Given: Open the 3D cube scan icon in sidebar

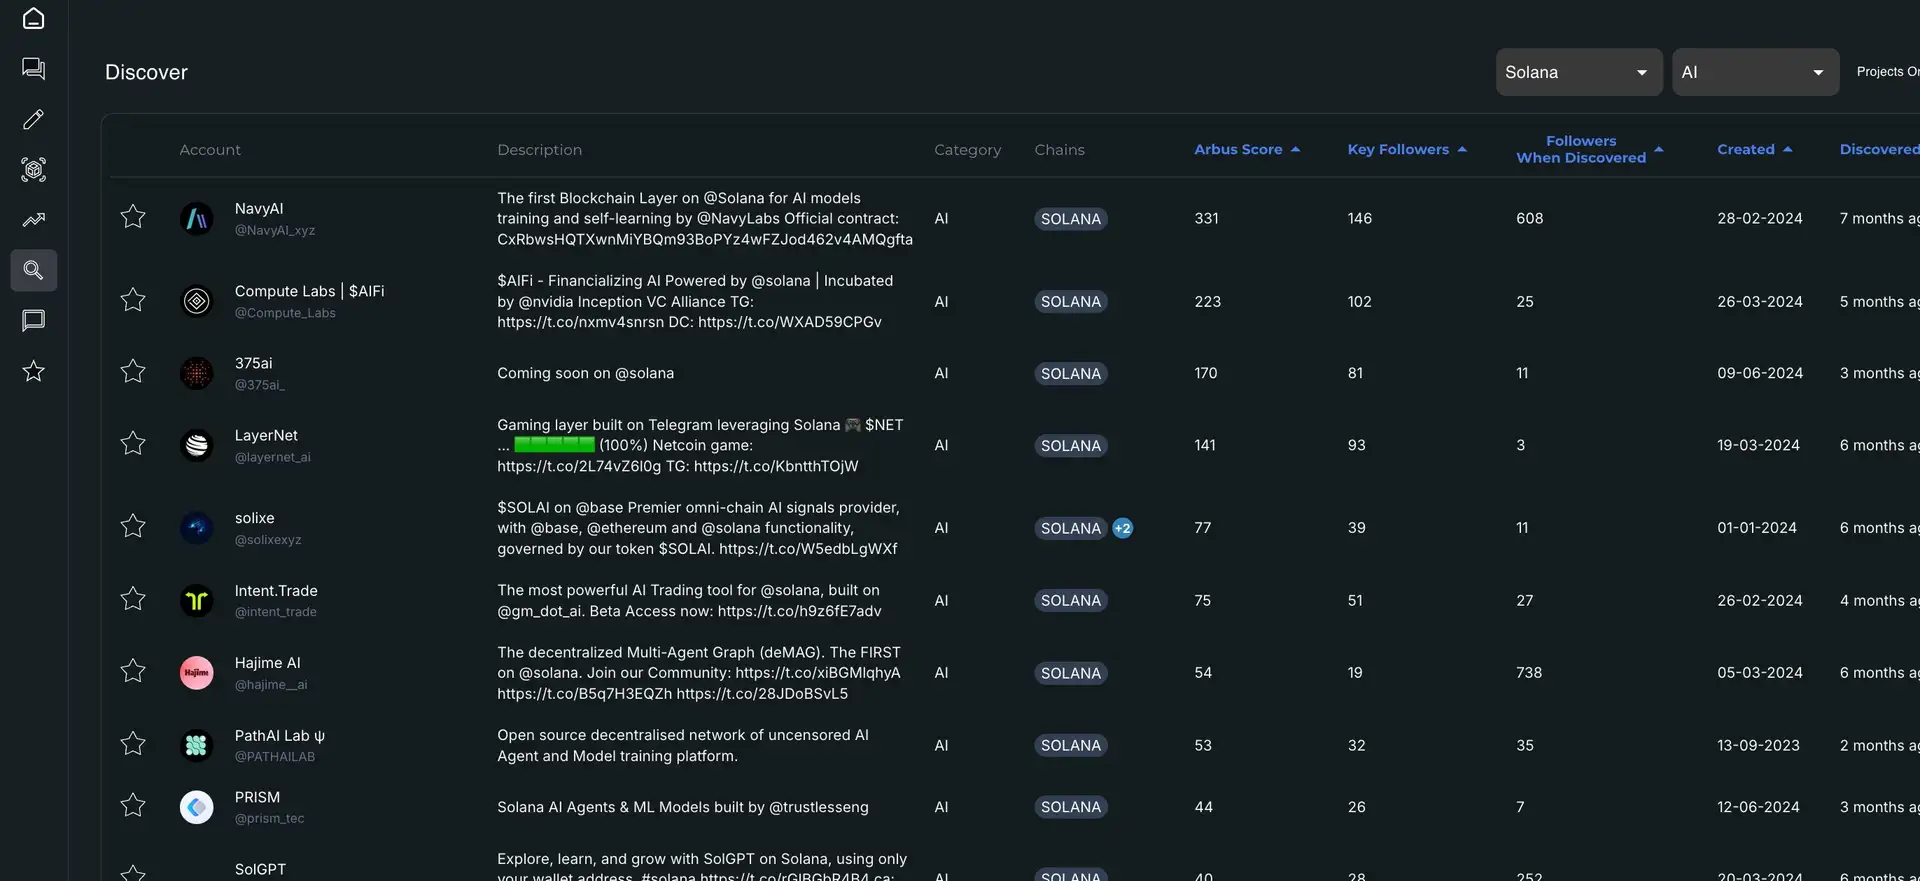Looking at the screenshot, I should pyautogui.click(x=33, y=169).
